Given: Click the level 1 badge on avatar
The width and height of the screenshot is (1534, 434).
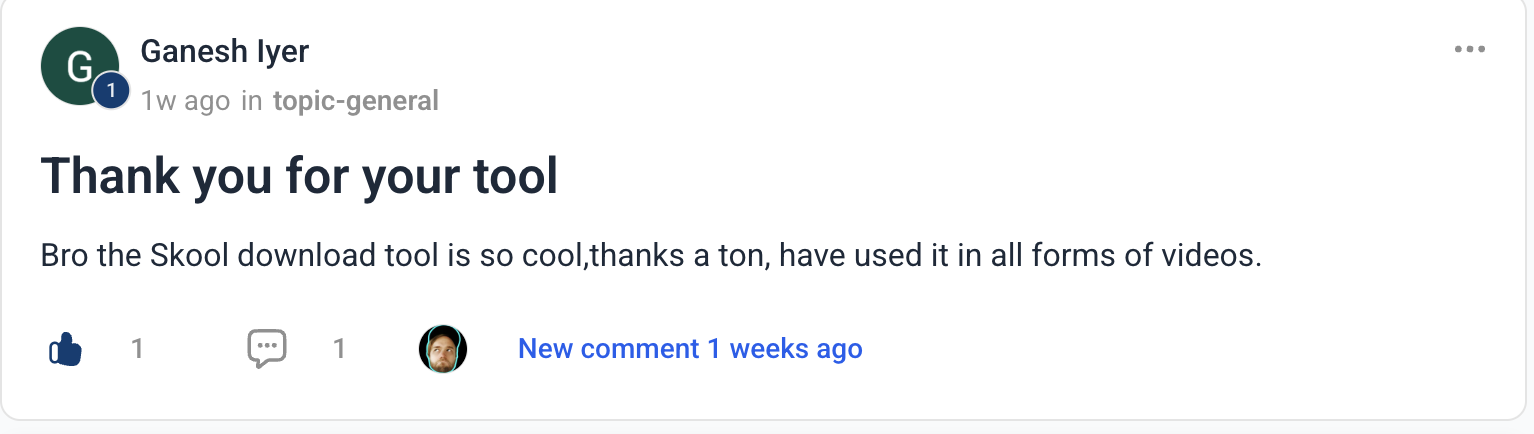Looking at the screenshot, I should [111, 91].
